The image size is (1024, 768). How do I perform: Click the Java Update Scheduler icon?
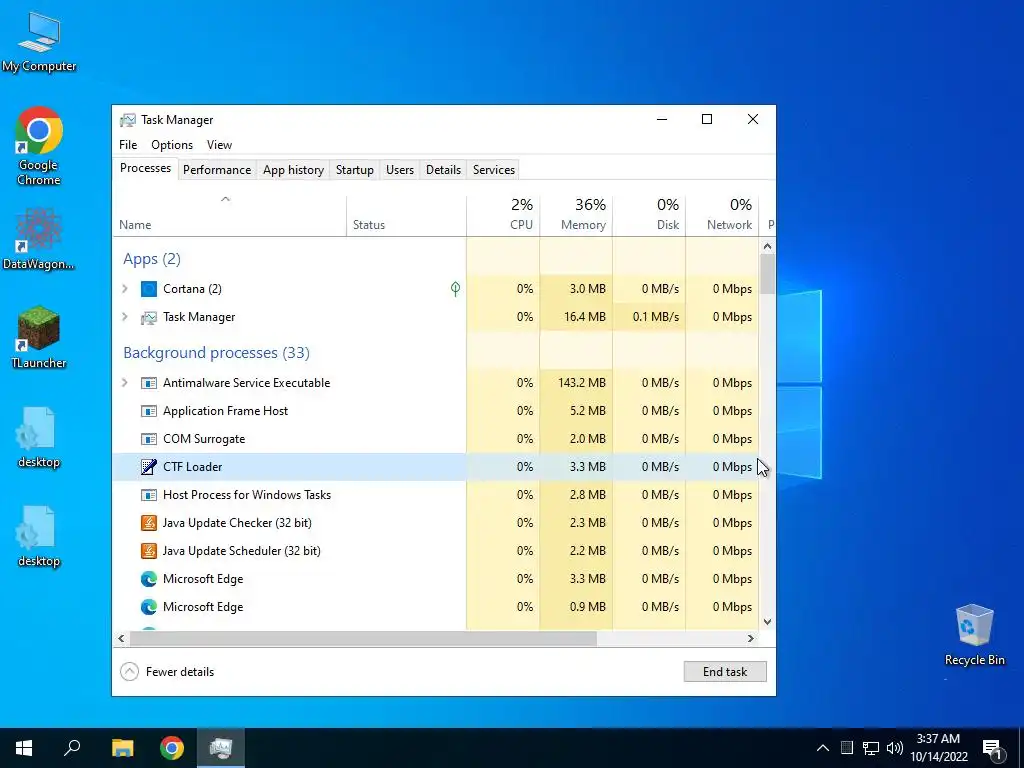tap(149, 551)
